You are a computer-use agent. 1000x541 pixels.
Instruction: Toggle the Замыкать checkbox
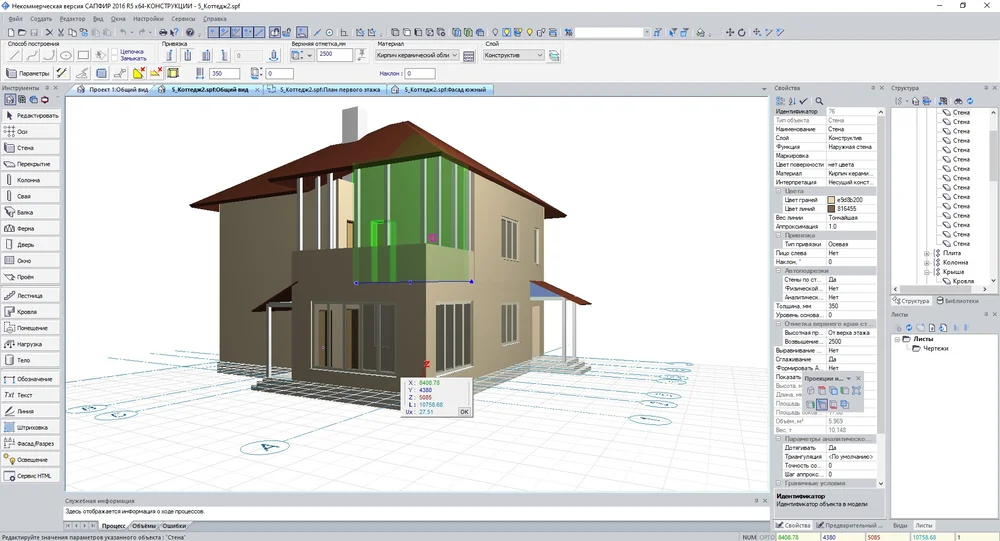coord(113,59)
